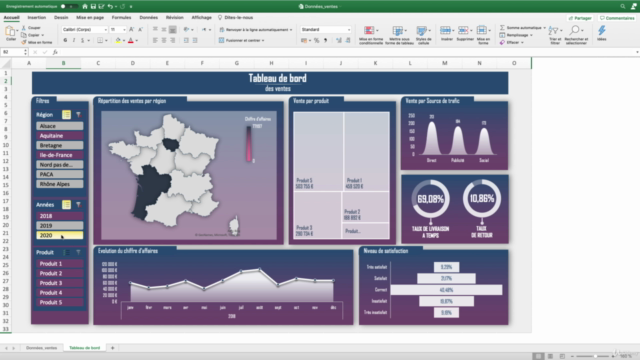Screen dimensions: 640x360
Task: Expand Renvoyer à la ligne automatiquement dropdown
Action: point(291,30)
